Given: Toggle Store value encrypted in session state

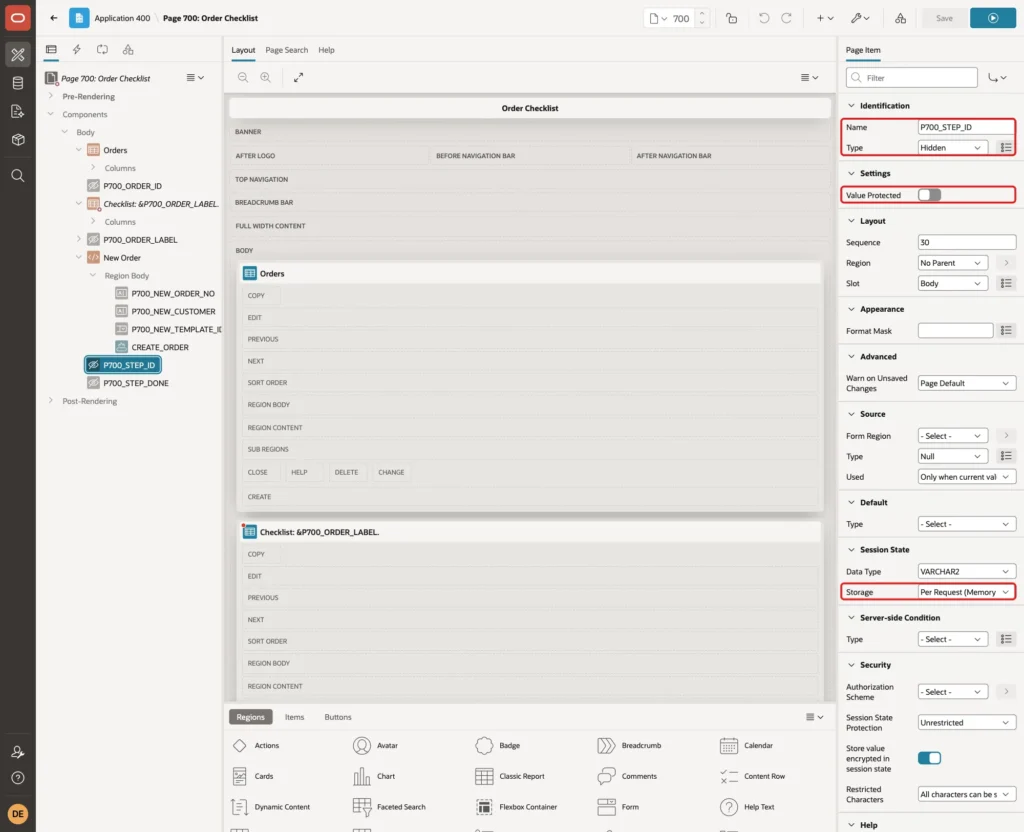Looking at the screenshot, I should 929,758.
